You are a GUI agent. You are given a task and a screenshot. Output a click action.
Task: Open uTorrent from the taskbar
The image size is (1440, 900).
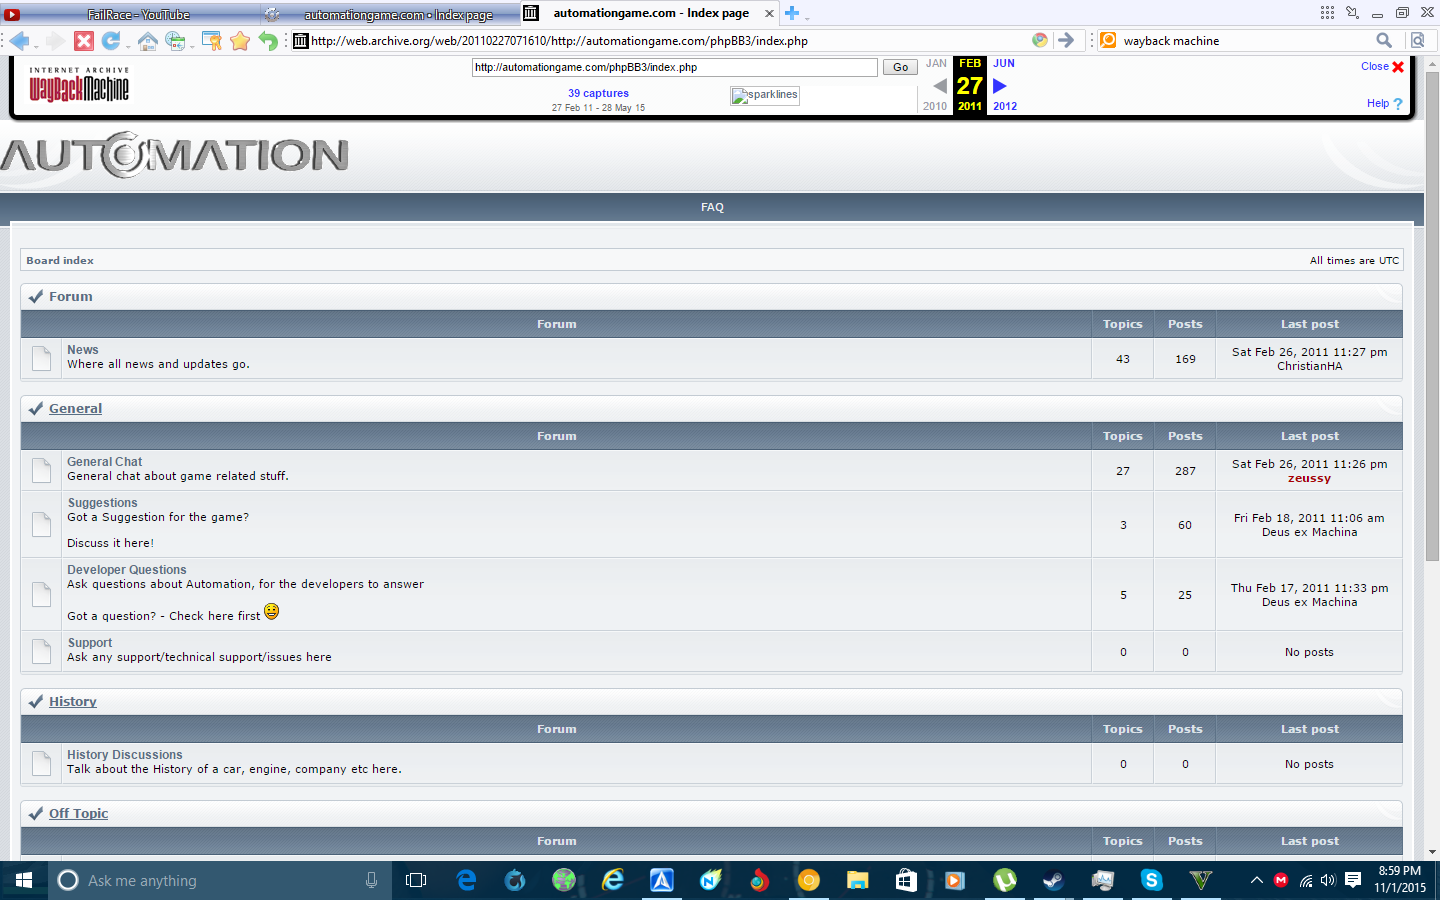point(1005,880)
